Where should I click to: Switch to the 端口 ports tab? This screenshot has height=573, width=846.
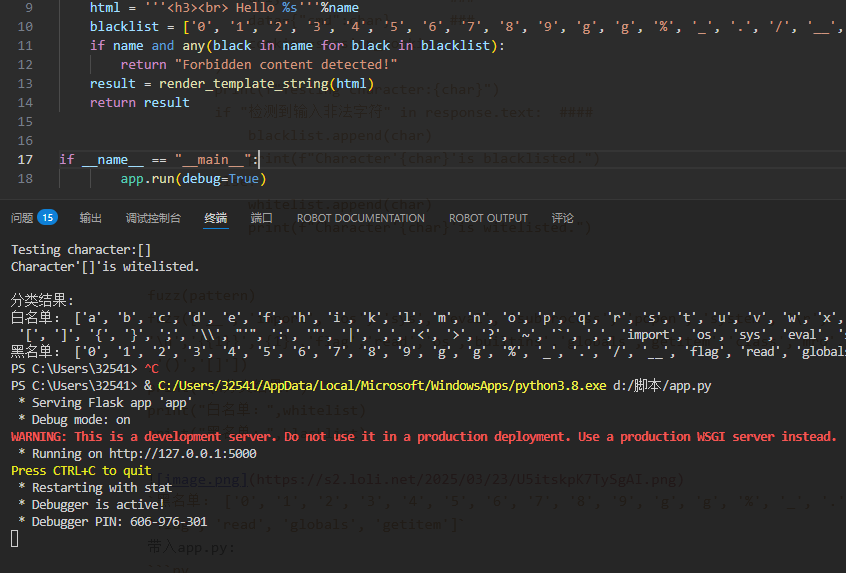[261, 218]
